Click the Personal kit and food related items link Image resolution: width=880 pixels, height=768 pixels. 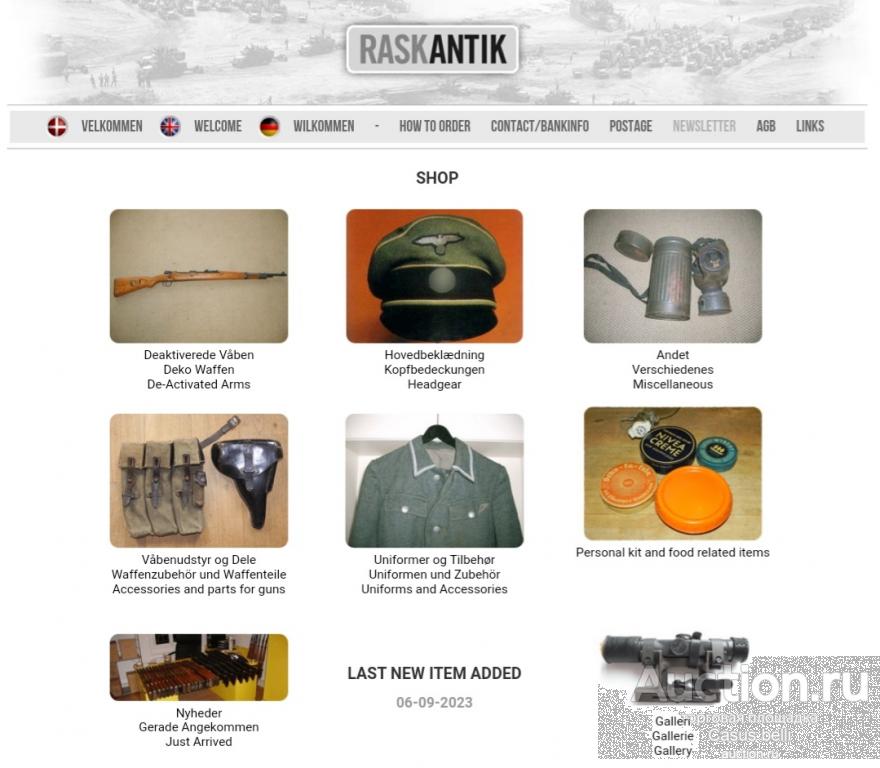(672, 552)
